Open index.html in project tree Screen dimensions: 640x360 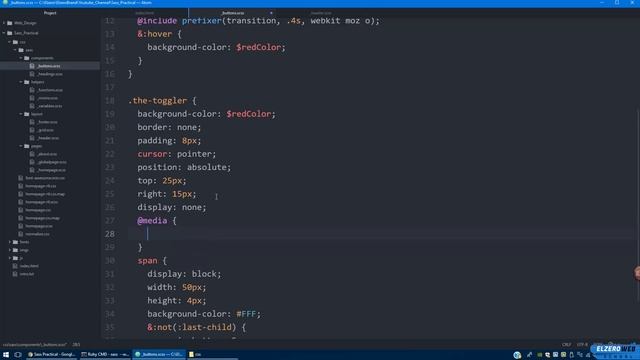[x=29, y=266]
